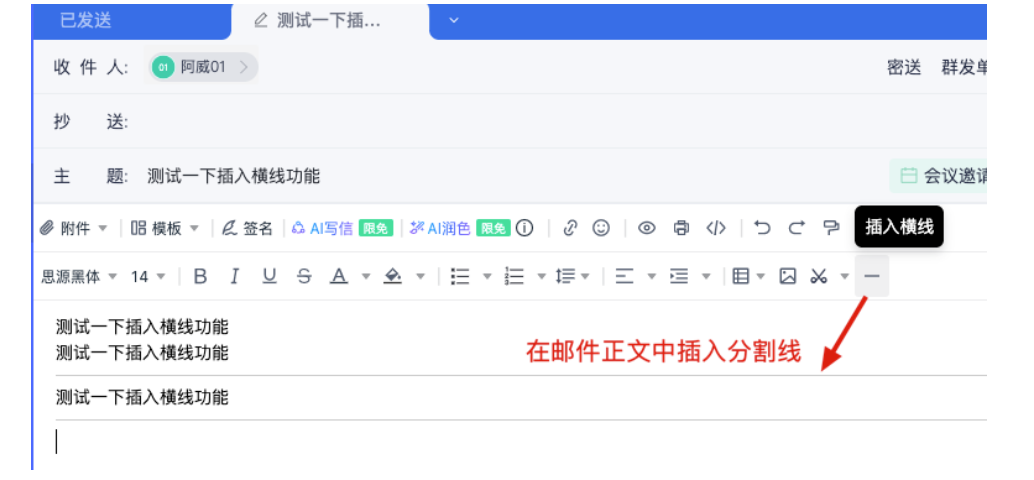The width and height of the screenshot is (1034, 480).
Task: Apply the current font color
Action: pyautogui.click(x=339, y=276)
